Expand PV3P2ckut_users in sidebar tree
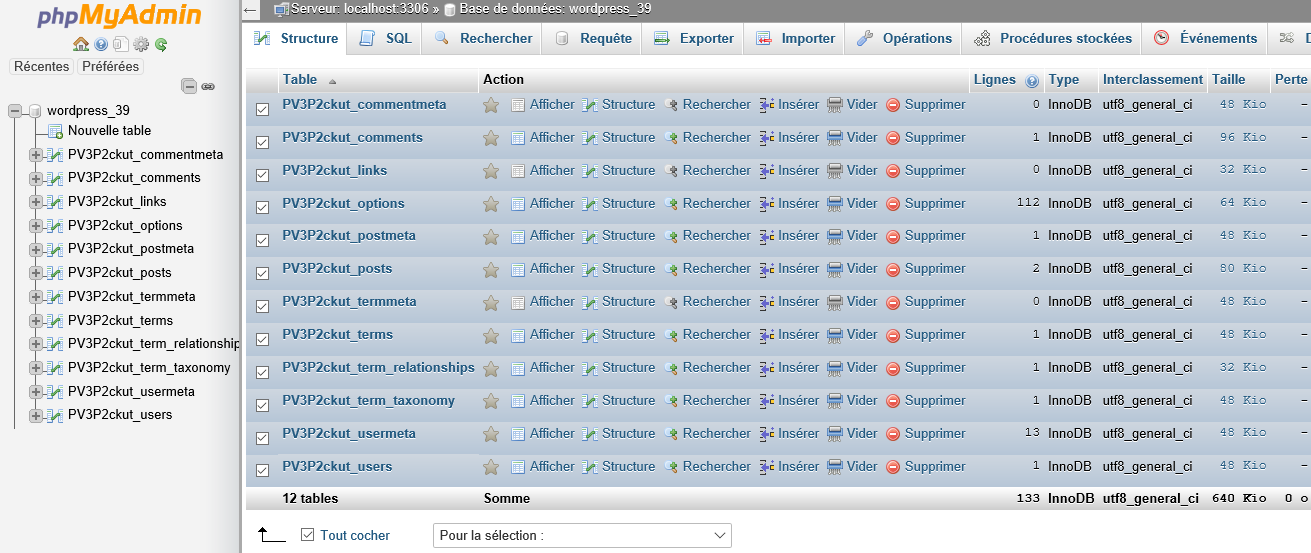The width and height of the screenshot is (1311, 553). 35,415
